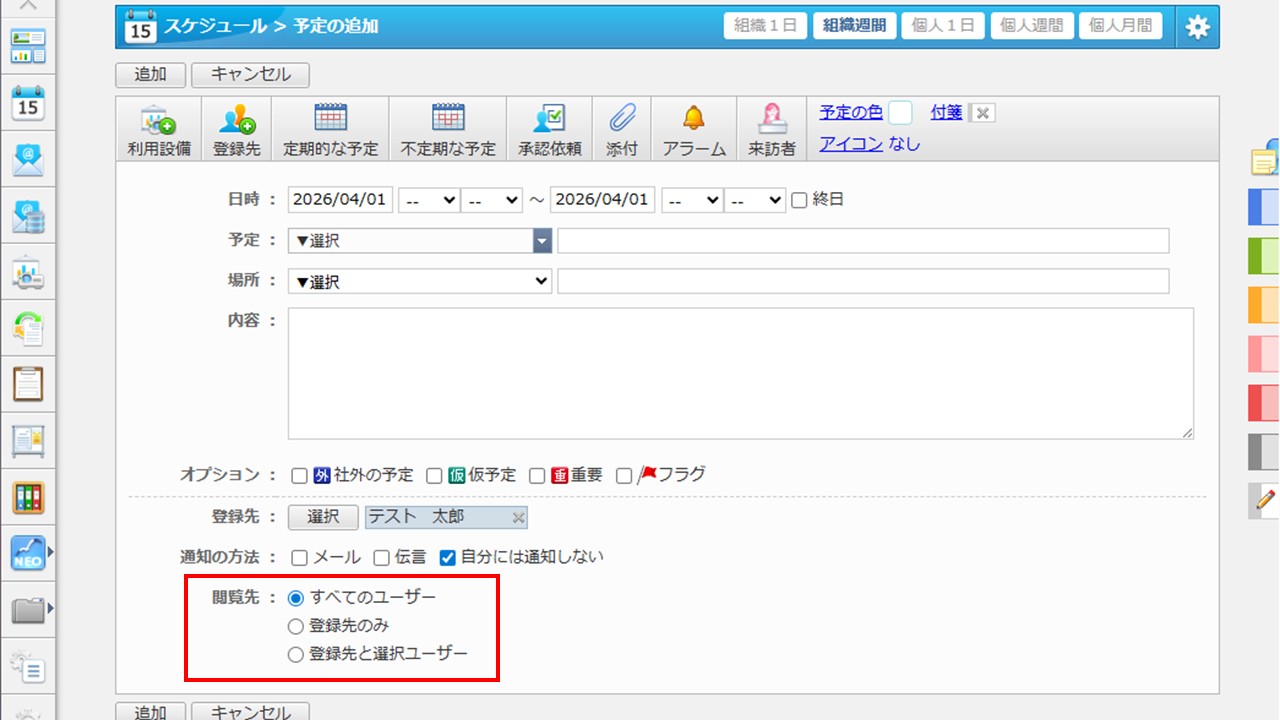Check the 仮予定 tentative option
The width and height of the screenshot is (1280, 720).
pyautogui.click(x=434, y=476)
